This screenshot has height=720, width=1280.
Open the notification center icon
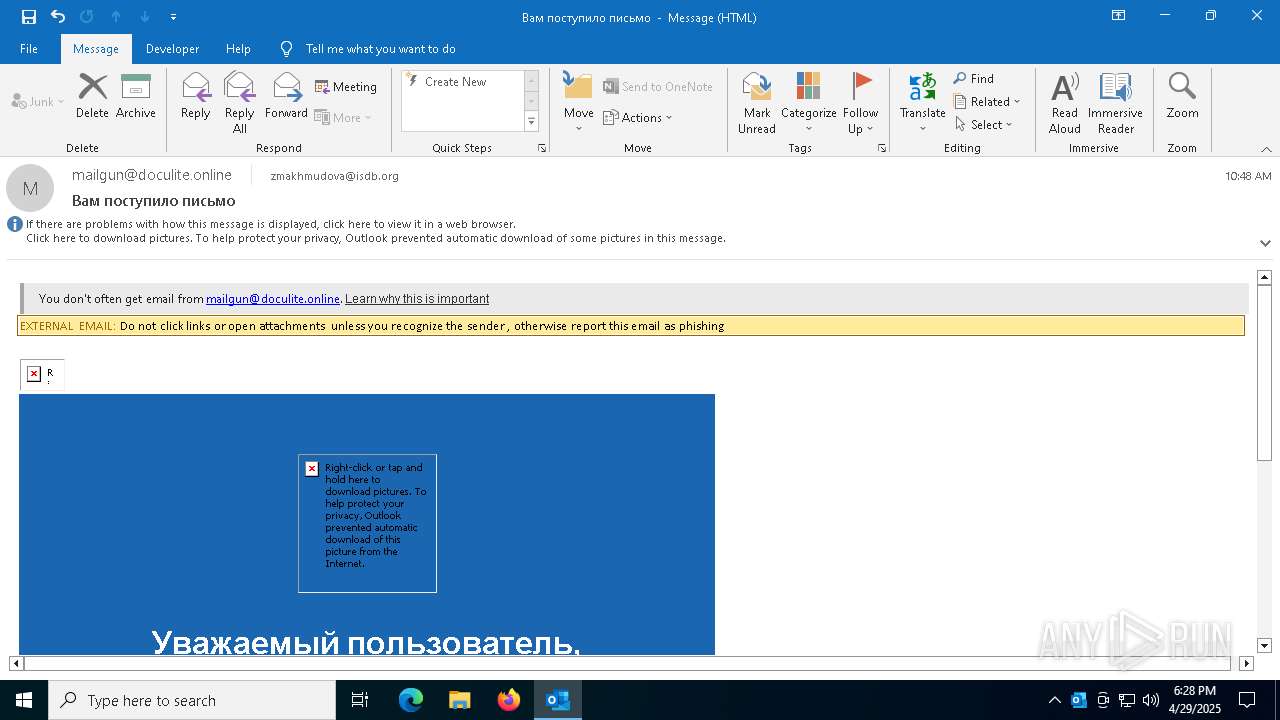click(1247, 700)
